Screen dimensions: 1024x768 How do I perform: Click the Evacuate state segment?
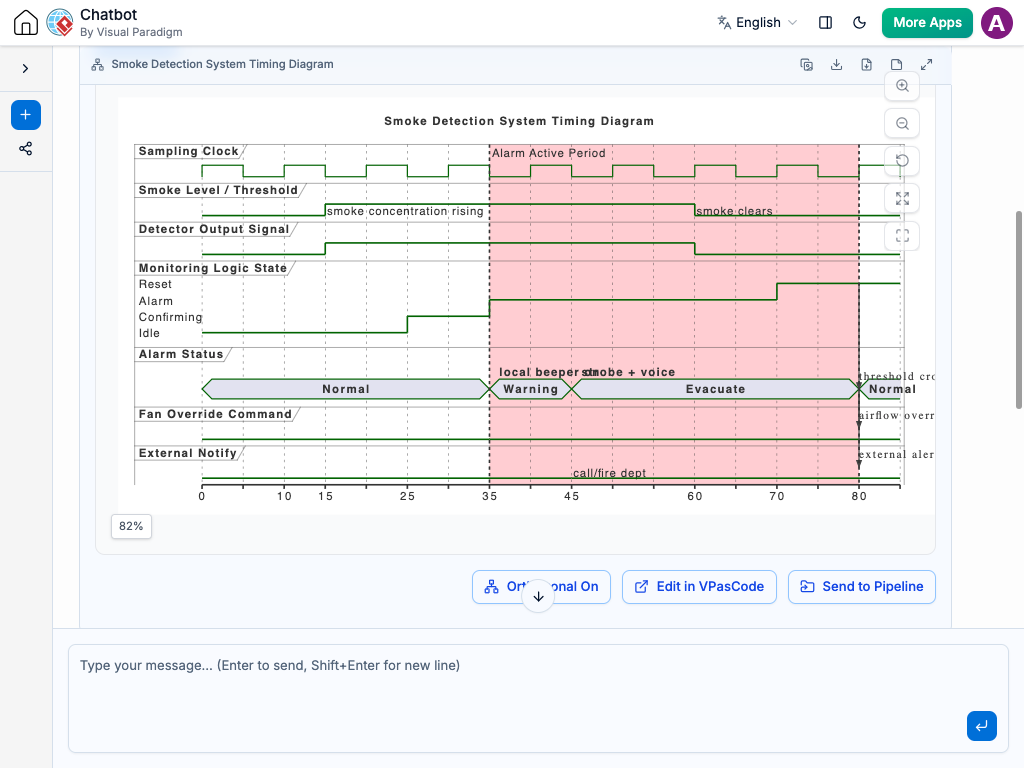coord(715,389)
